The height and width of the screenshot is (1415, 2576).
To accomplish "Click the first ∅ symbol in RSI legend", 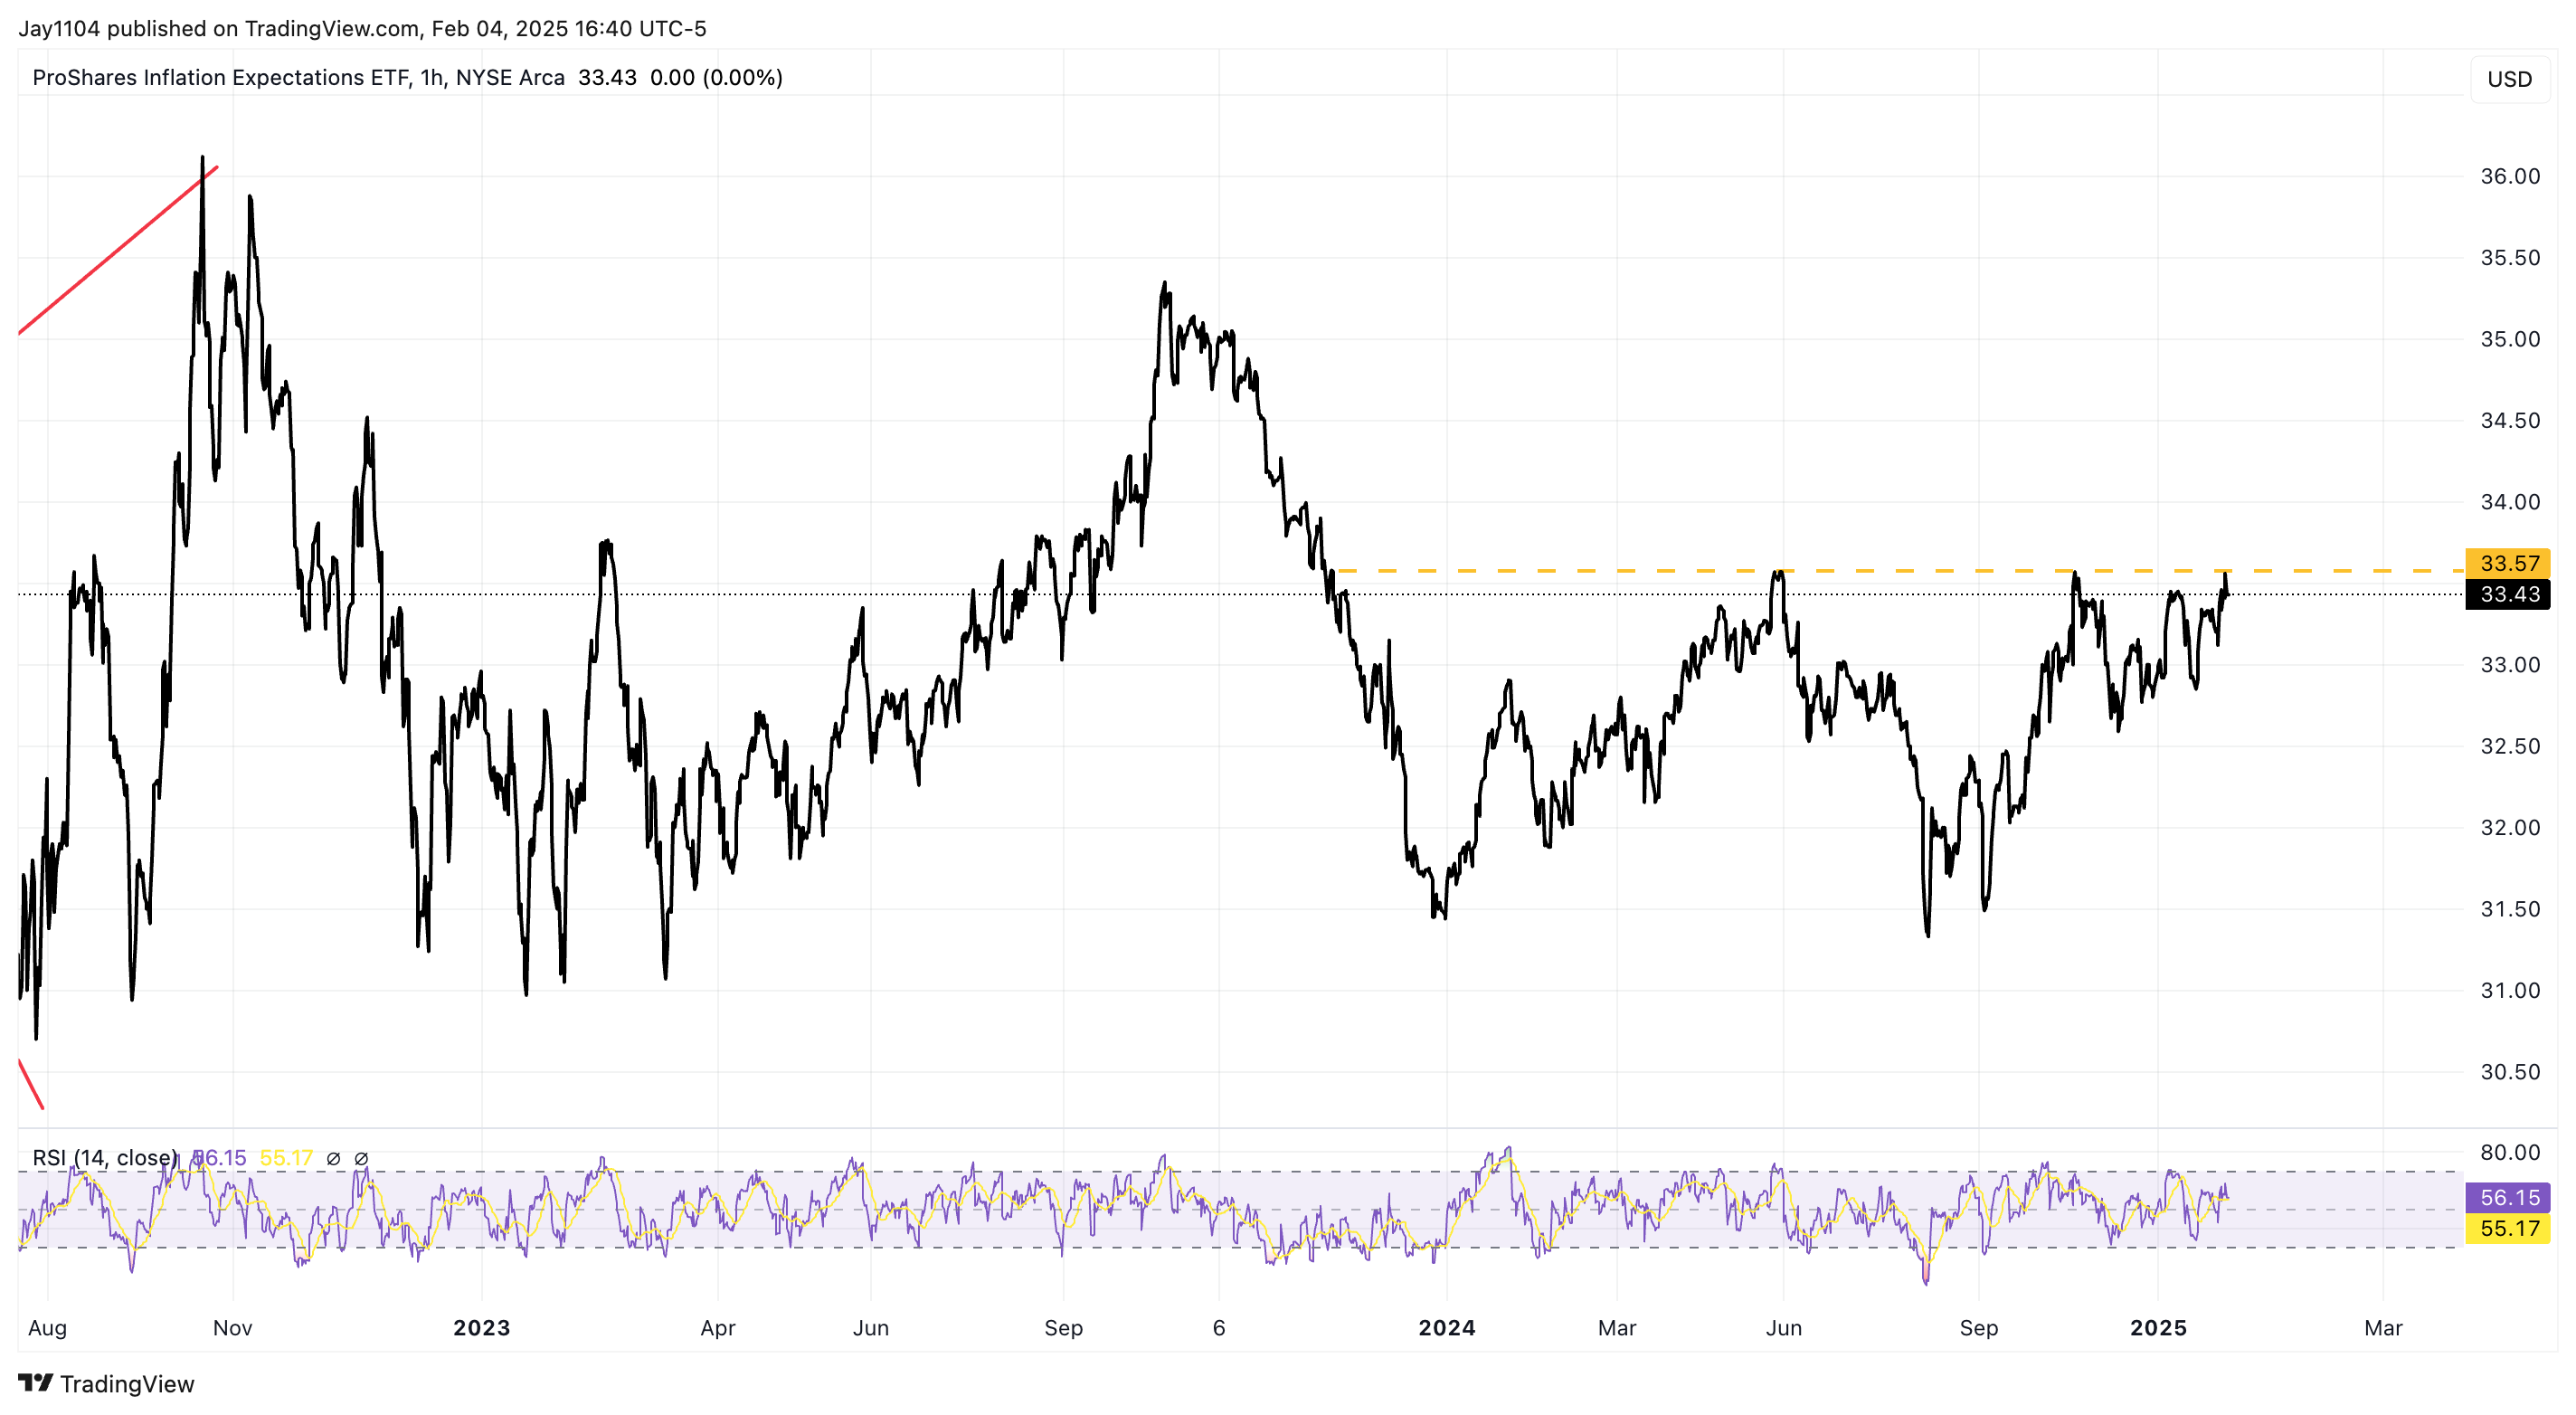I will 334,1159.
